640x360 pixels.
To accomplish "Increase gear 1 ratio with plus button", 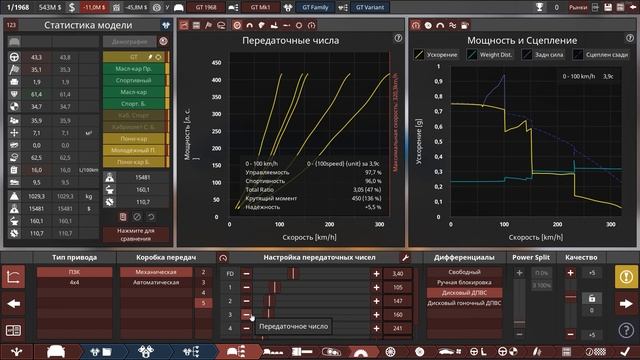I will pyautogui.click(x=376, y=287).
